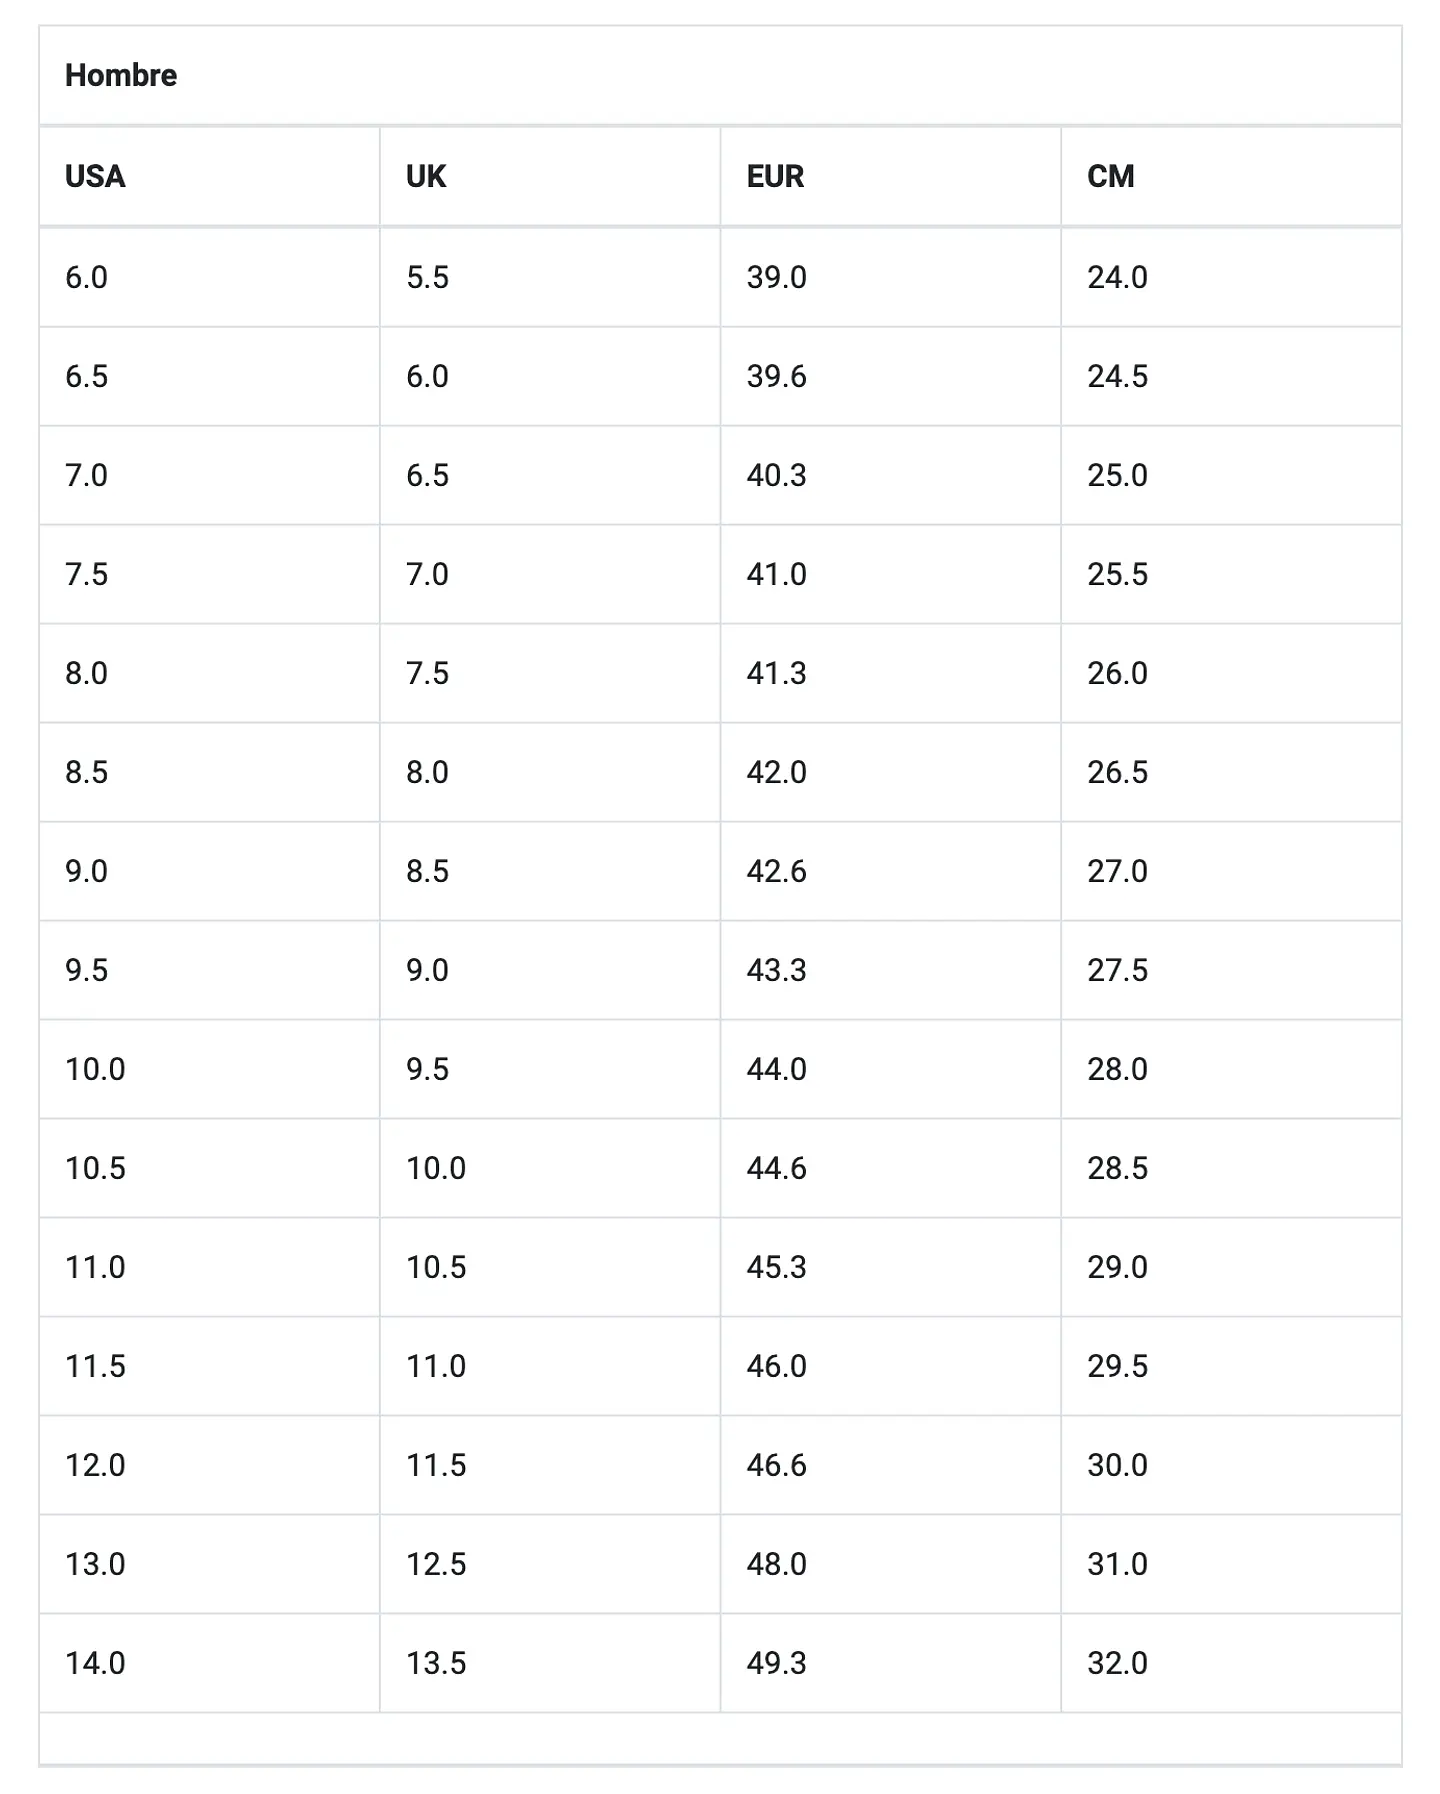The height and width of the screenshot is (1794, 1440).
Task: Click USA size 12.0 cell
Action: tap(209, 1465)
